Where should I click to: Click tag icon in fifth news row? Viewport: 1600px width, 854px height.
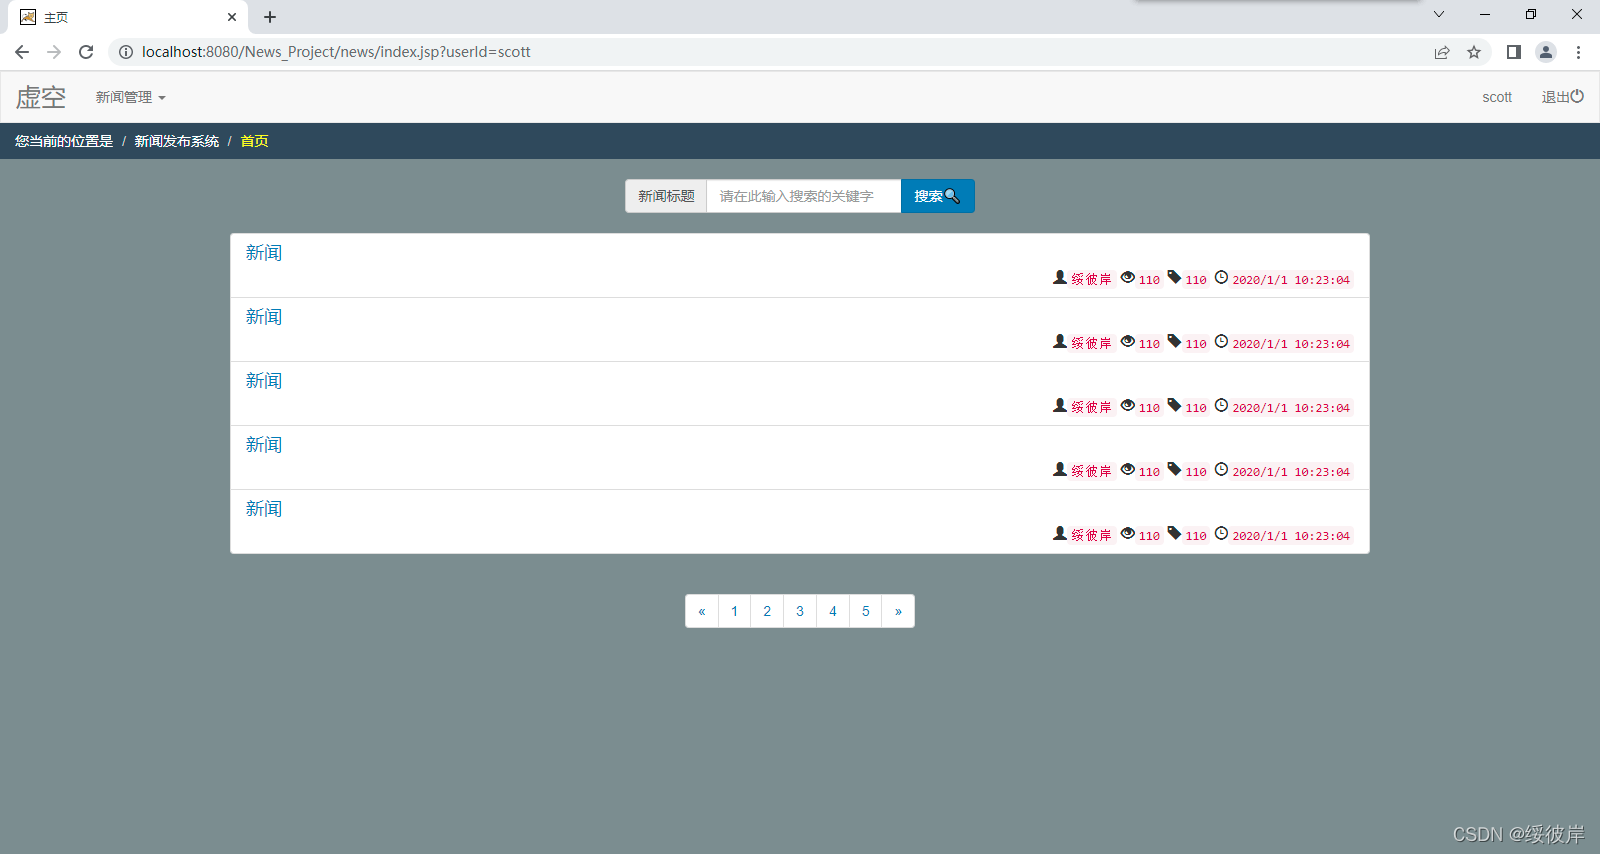pos(1174,533)
